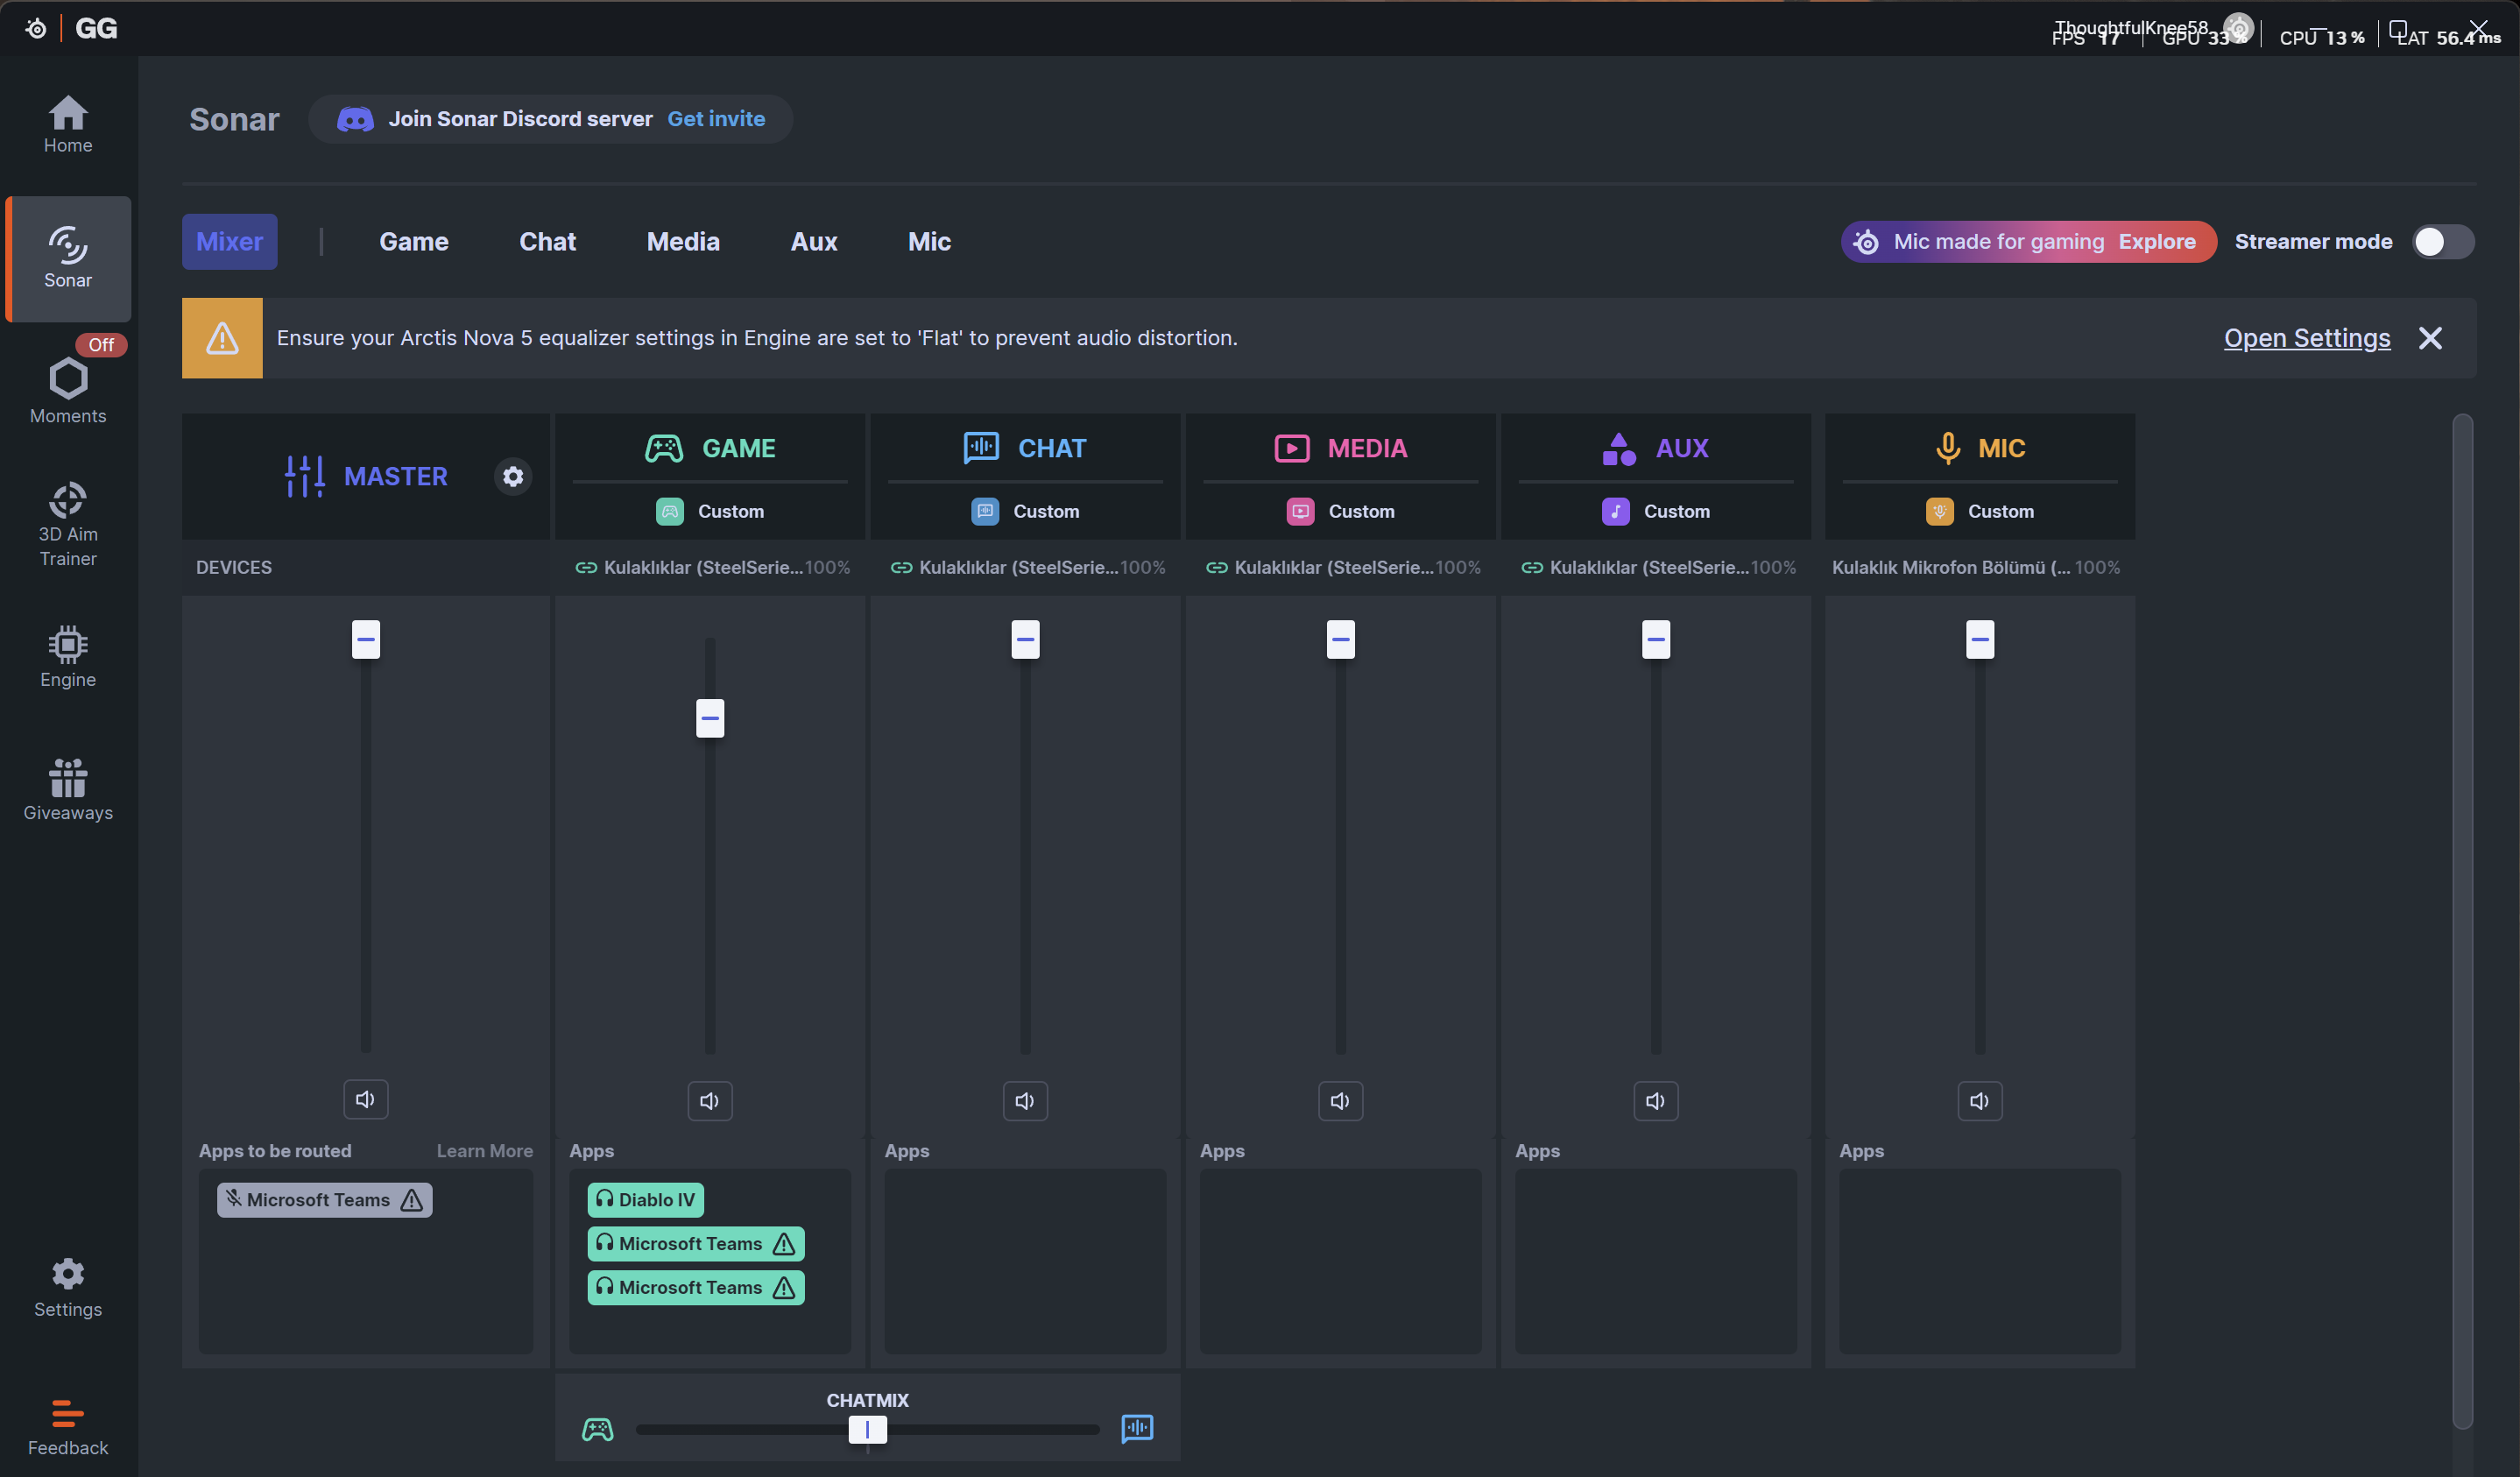The width and height of the screenshot is (2520, 1477).
Task: Click the Game controller icon in channel header
Action: [x=664, y=448]
